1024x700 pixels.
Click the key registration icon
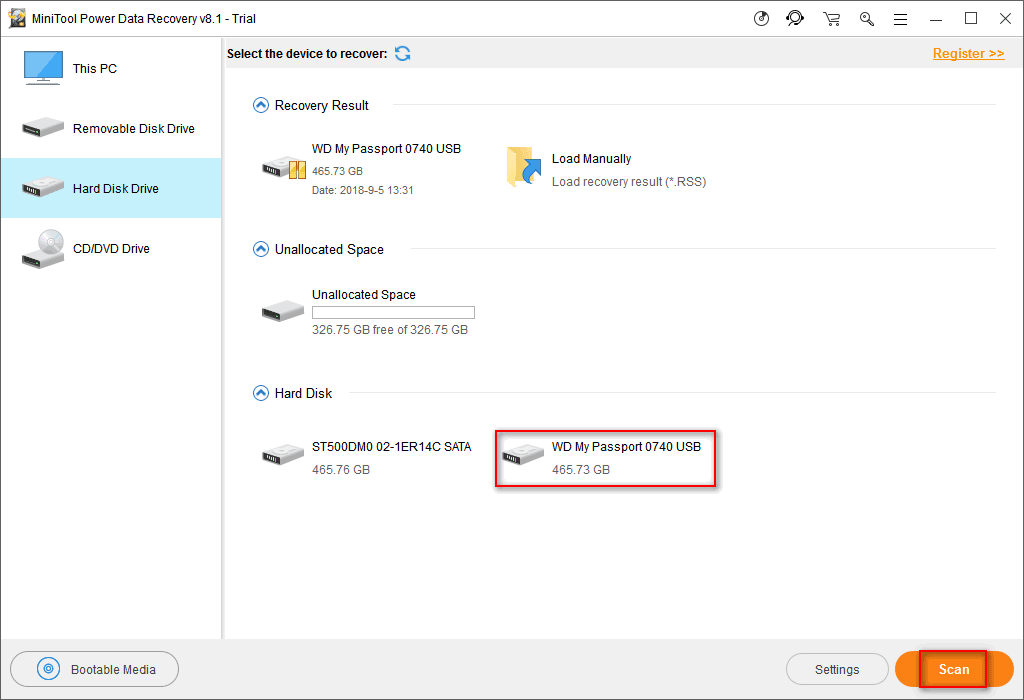[867, 19]
